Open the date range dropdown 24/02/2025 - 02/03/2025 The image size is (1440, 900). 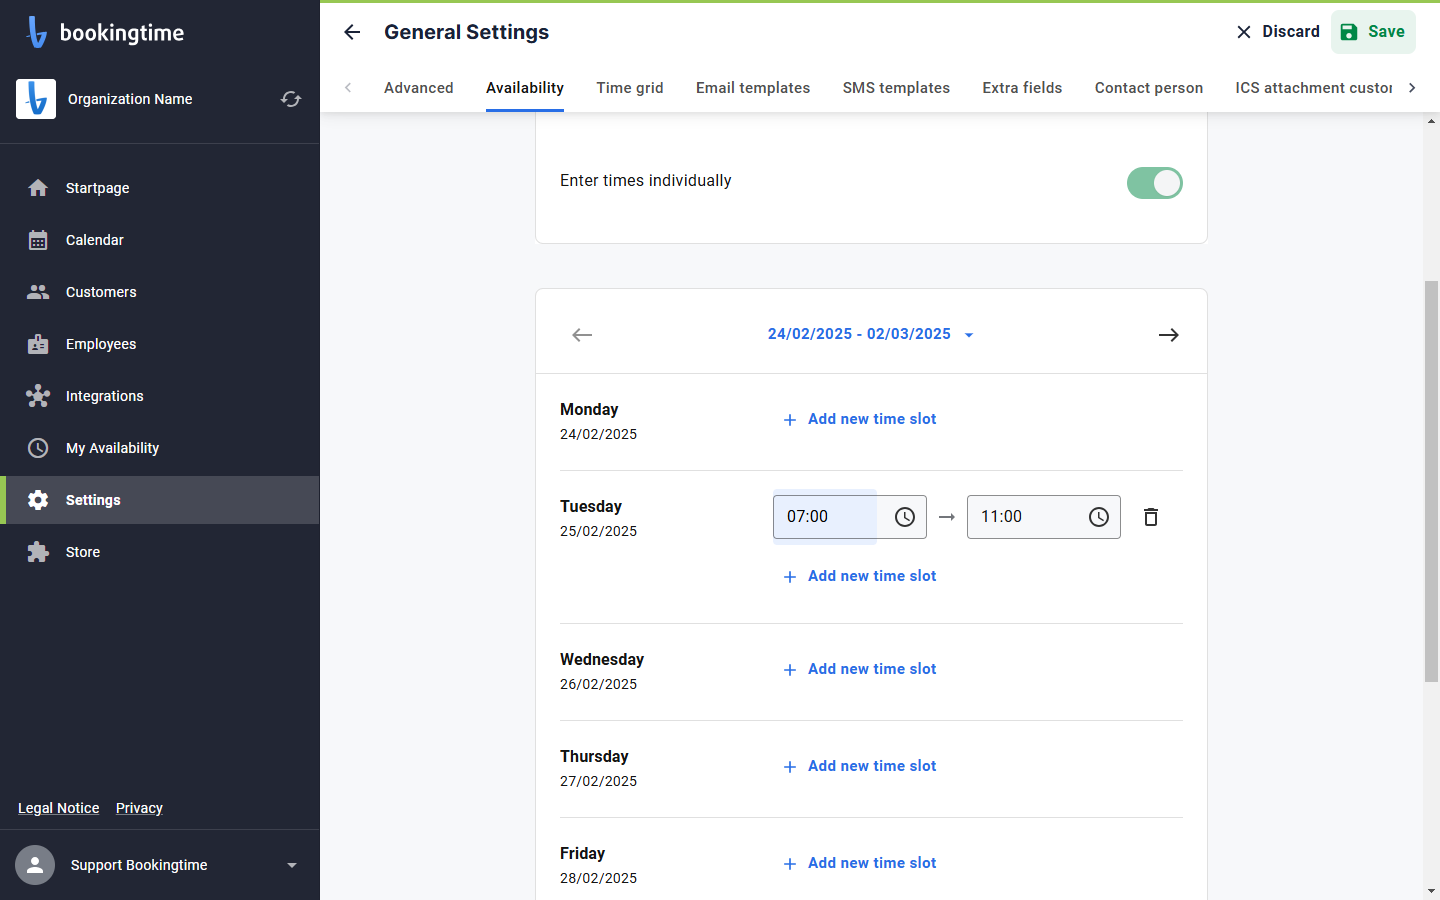tap(871, 334)
